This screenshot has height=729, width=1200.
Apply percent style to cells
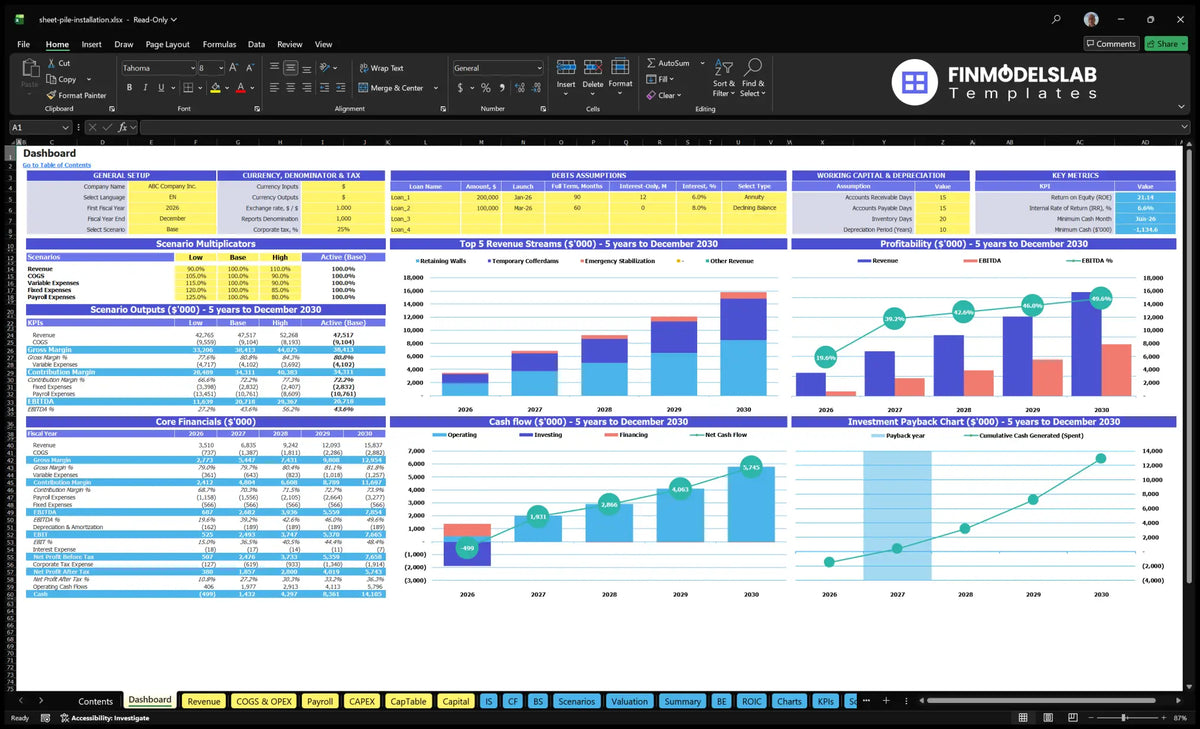point(486,88)
